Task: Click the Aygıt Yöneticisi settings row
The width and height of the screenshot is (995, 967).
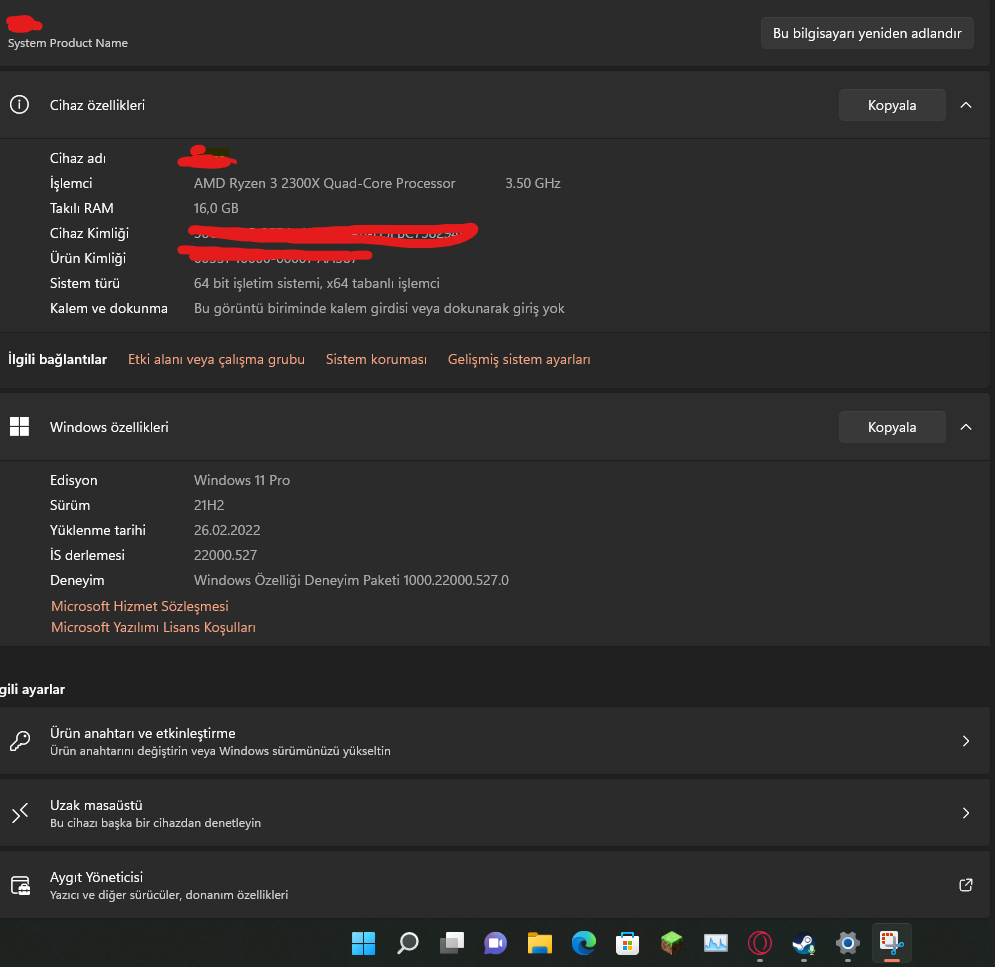Action: pos(495,885)
